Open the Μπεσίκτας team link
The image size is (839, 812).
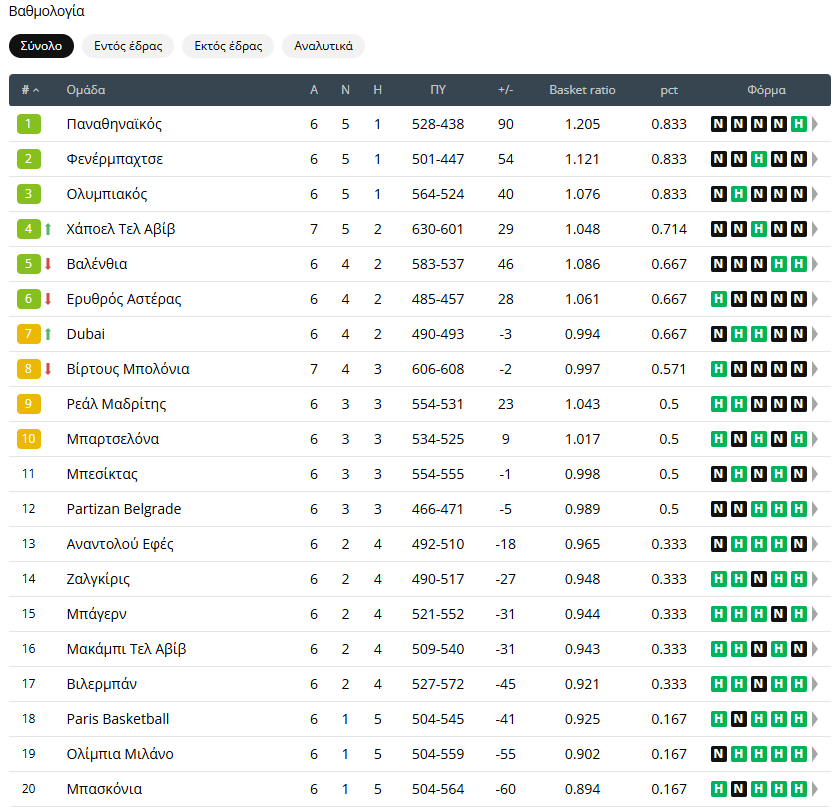(x=102, y=474)
